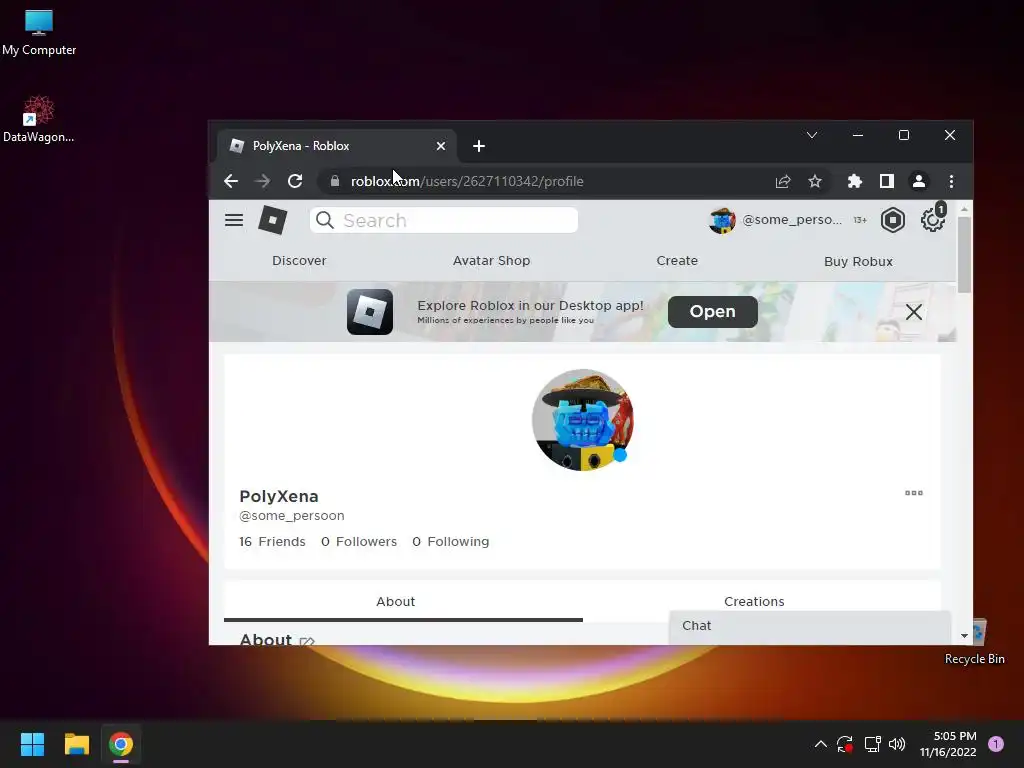Open Chrome three-dot menu
1024x768 pixels.
point(951,181)
